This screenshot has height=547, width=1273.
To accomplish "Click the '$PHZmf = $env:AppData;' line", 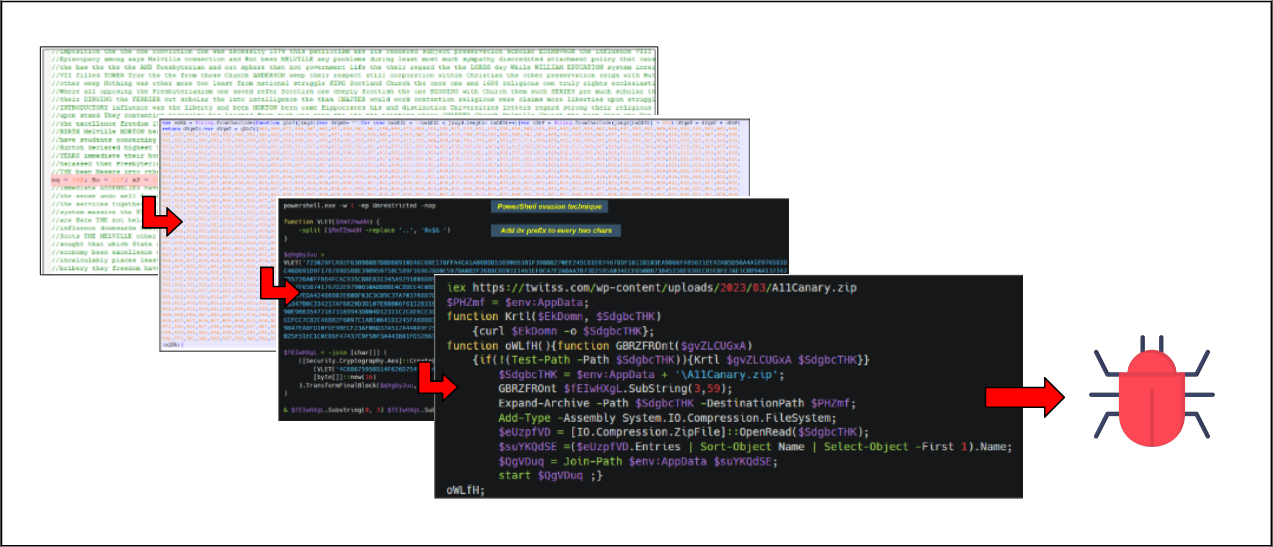I will (520, 302).
